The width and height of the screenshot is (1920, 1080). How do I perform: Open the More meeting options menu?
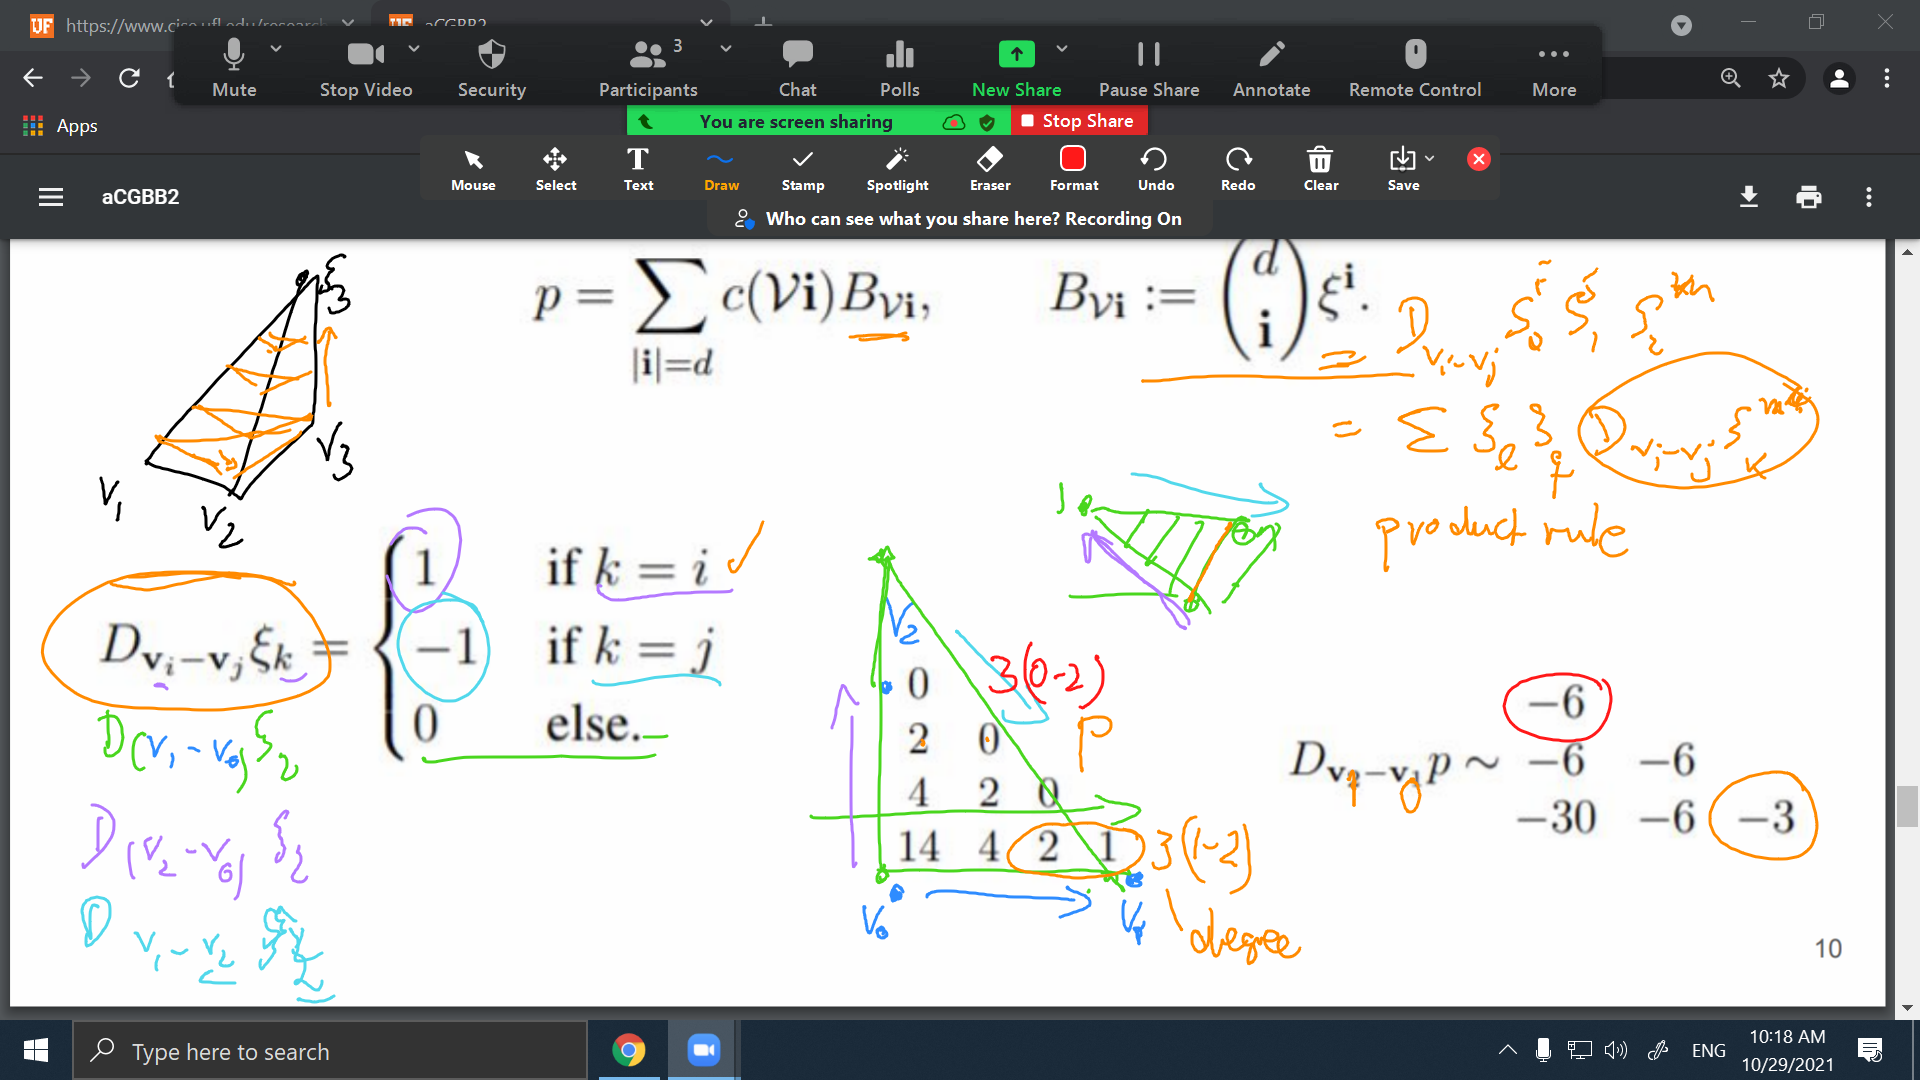(x=1553, y=68)
